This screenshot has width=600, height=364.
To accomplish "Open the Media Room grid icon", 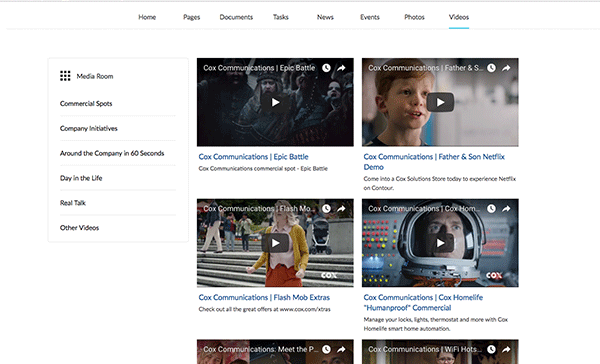I will (65, 76).
